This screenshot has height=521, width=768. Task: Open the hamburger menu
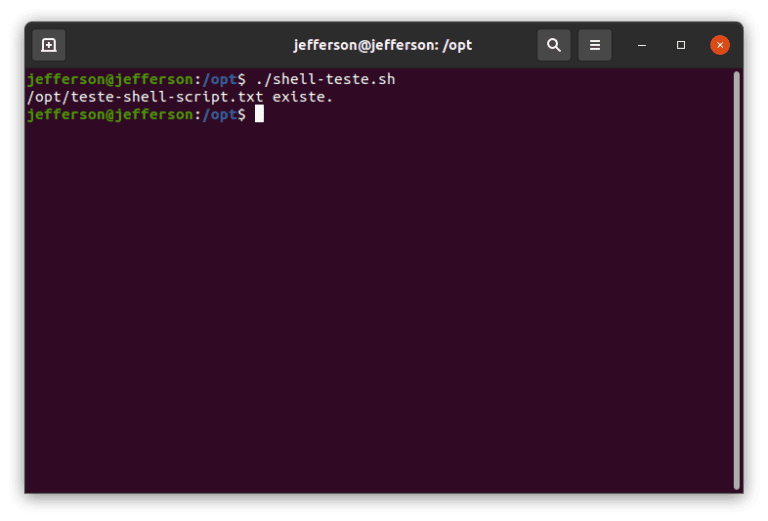pyautogui.click(x=595, y=45)
